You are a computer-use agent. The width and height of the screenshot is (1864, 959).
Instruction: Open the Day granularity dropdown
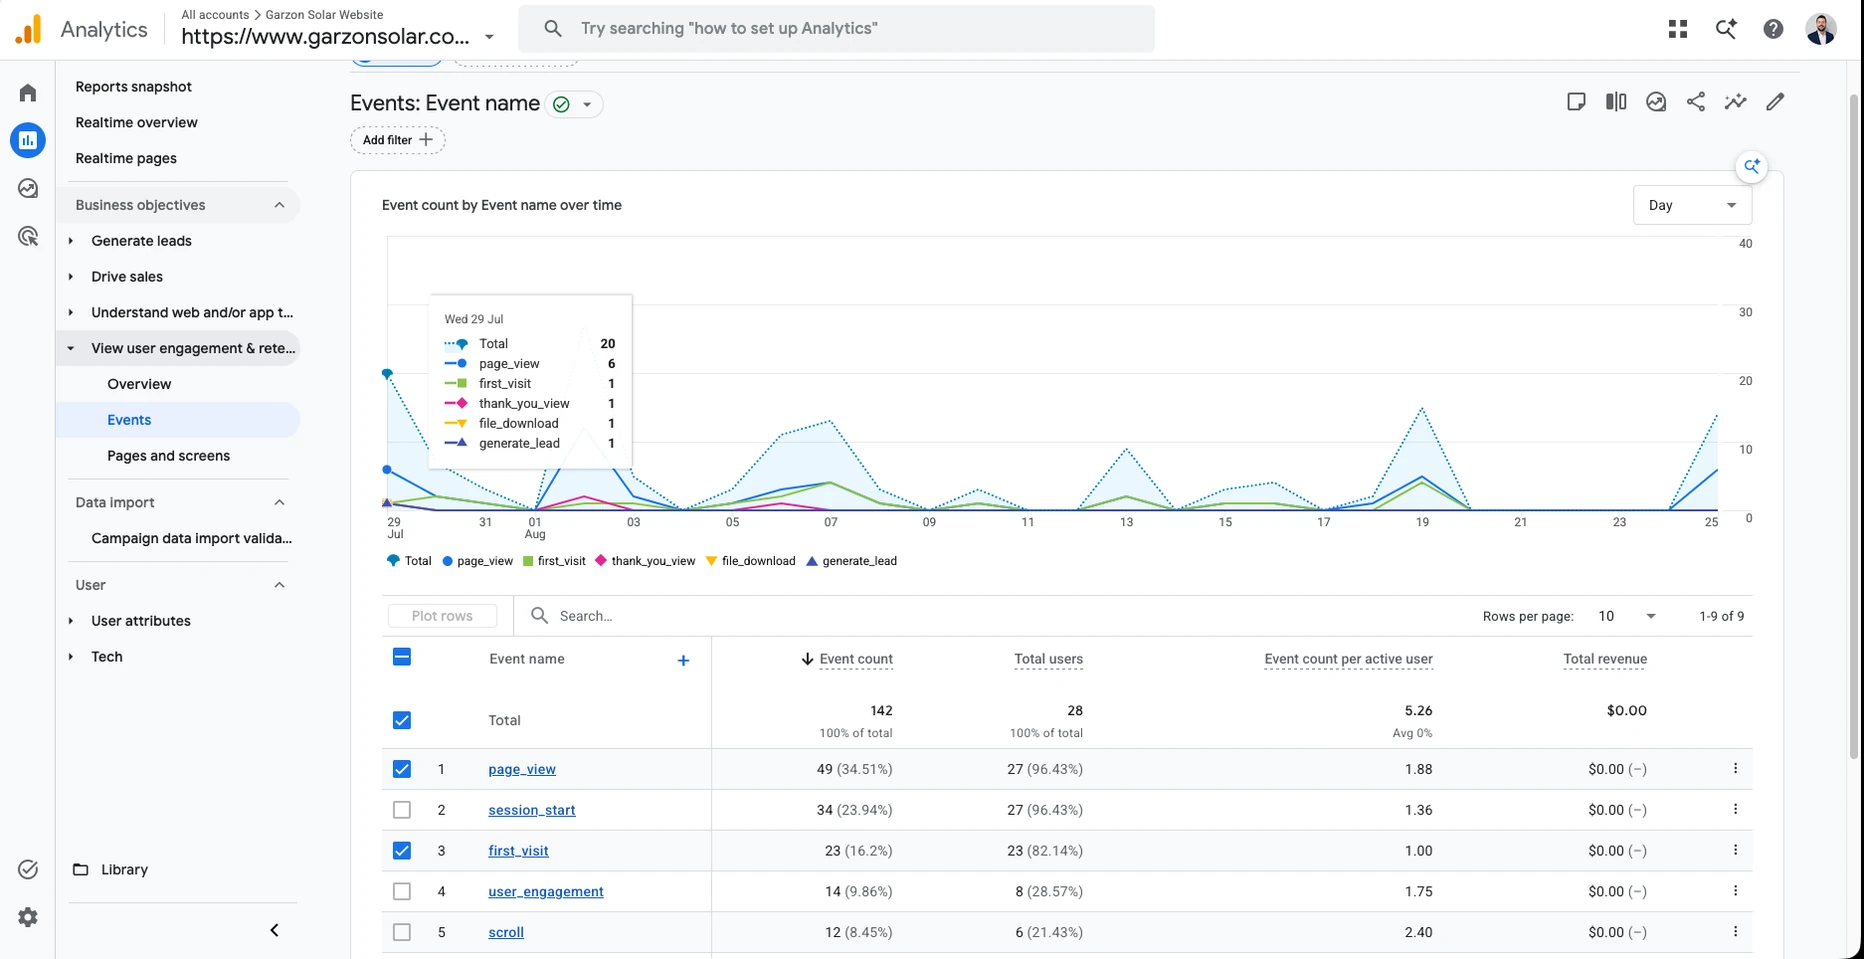tap(1692, 205)
